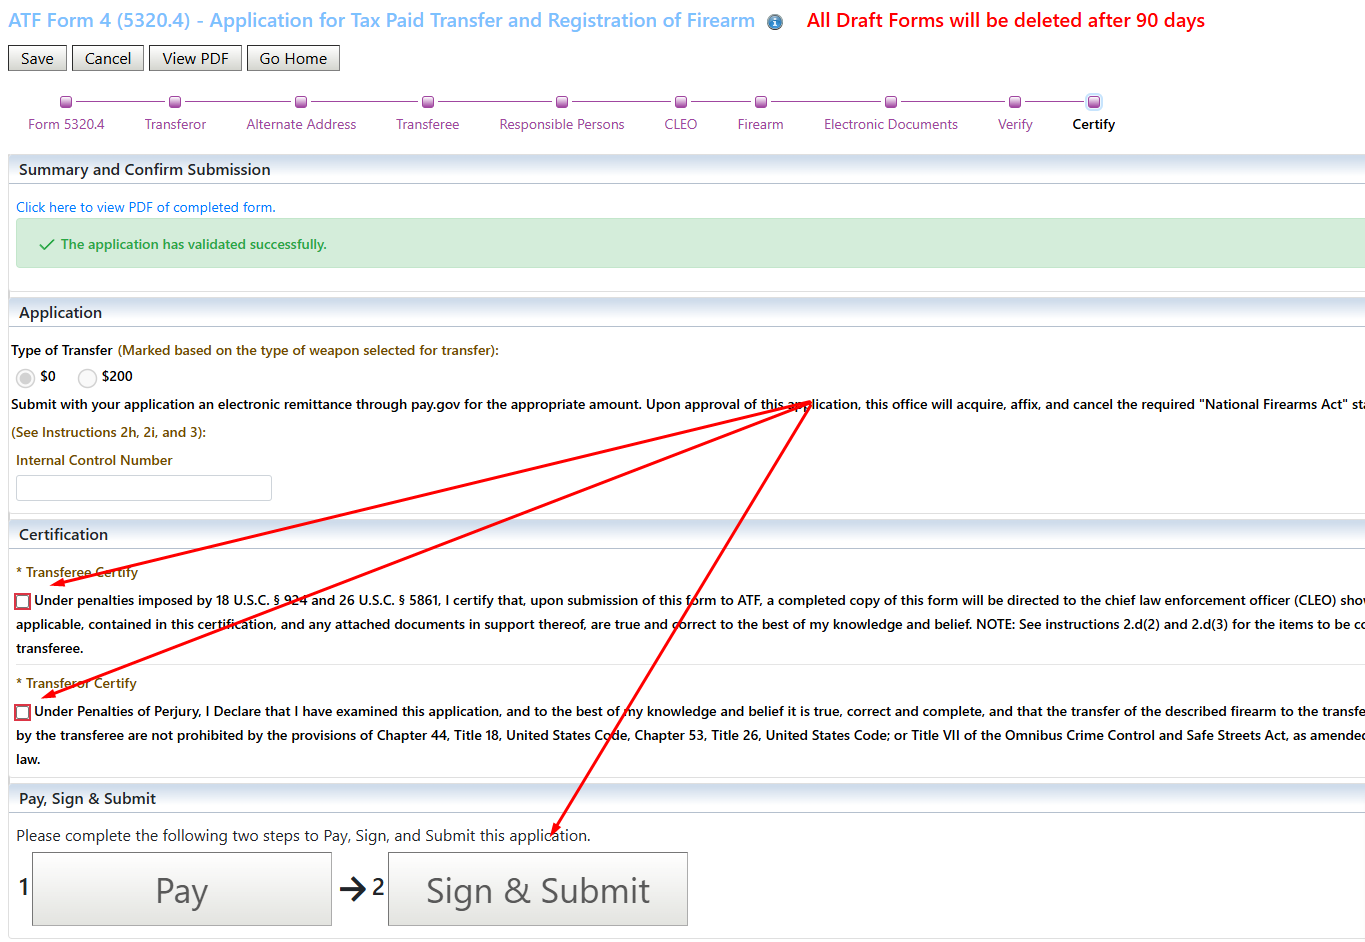Click the info icon beside form title
Image resolution: width=1365 pixels, height=942 pixels.
tap(775, 23)
